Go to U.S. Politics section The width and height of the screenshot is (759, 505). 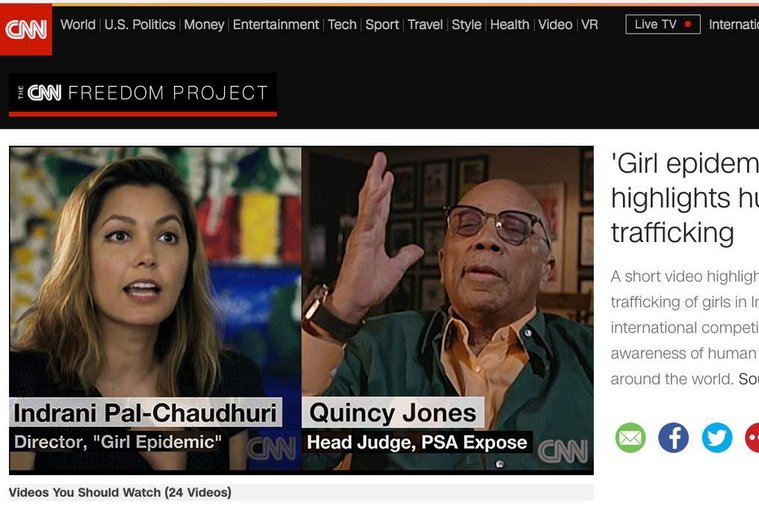tap(140, 24)
